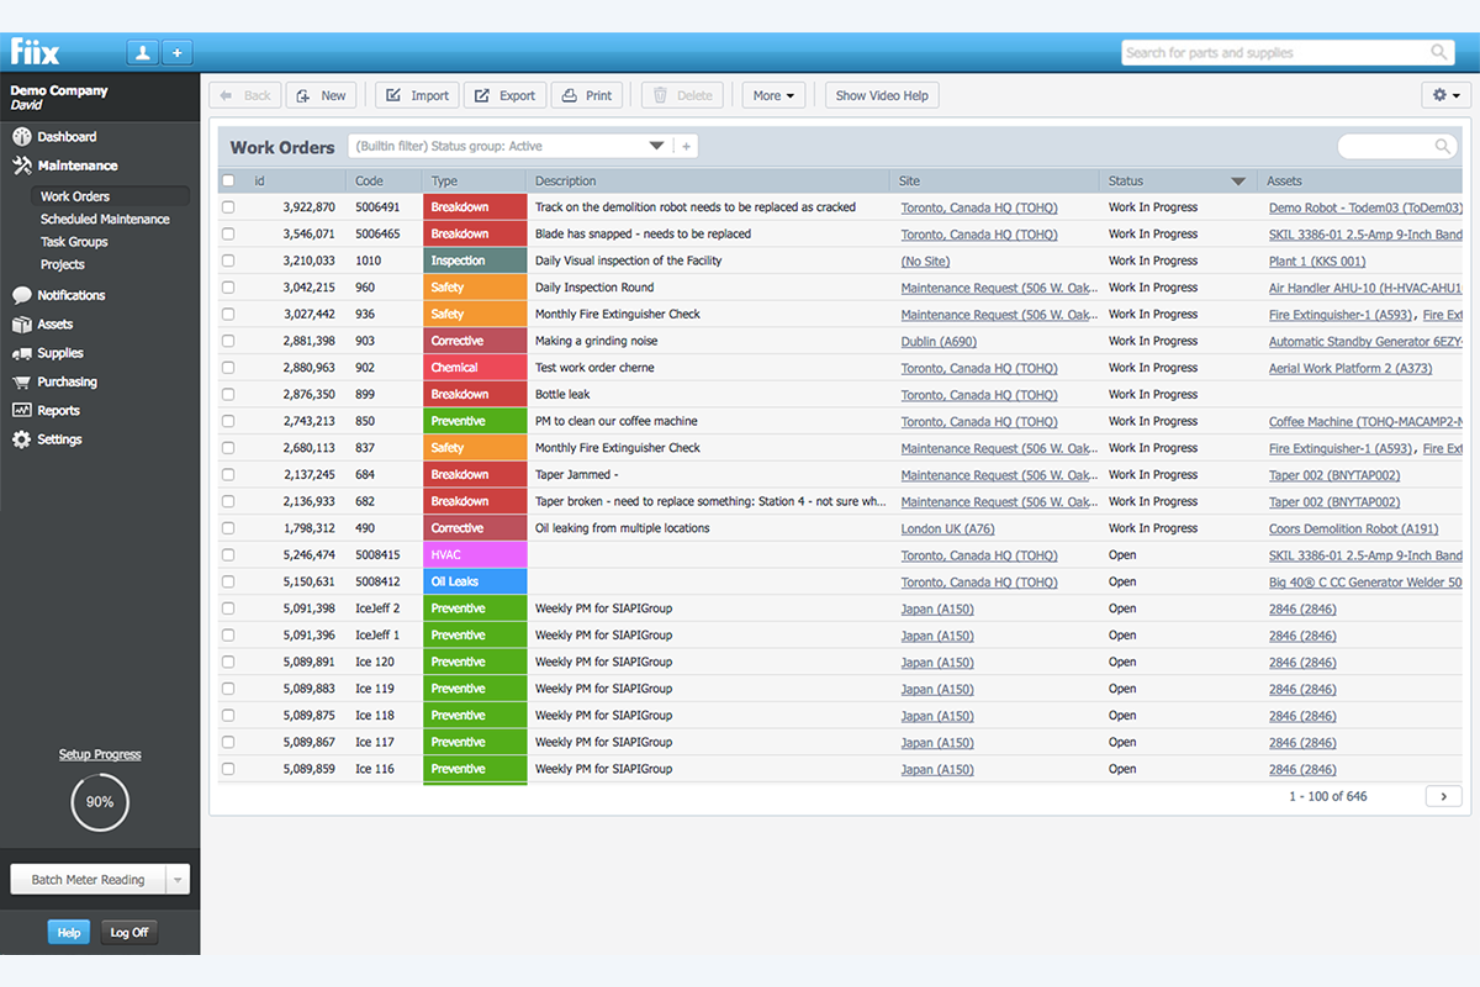Select all rows with header checkbox
Screen dimensions: 1480x987
pos(228,181)
